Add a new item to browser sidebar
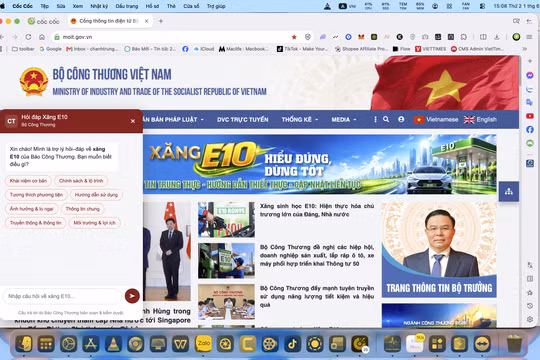This screenshot has width=540, height=360. point(530,61)
